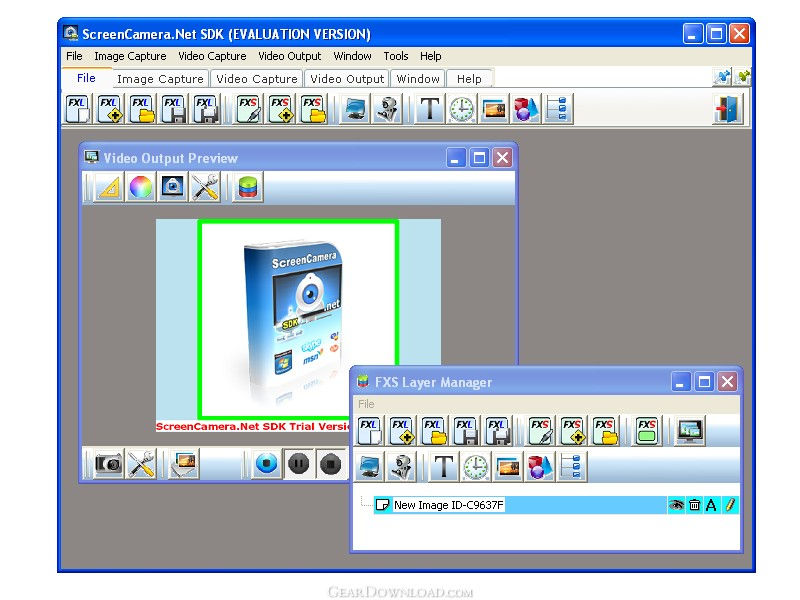Click FXS open-folder icon in main toolbar

pyautogui.click(x=313, y=109)
